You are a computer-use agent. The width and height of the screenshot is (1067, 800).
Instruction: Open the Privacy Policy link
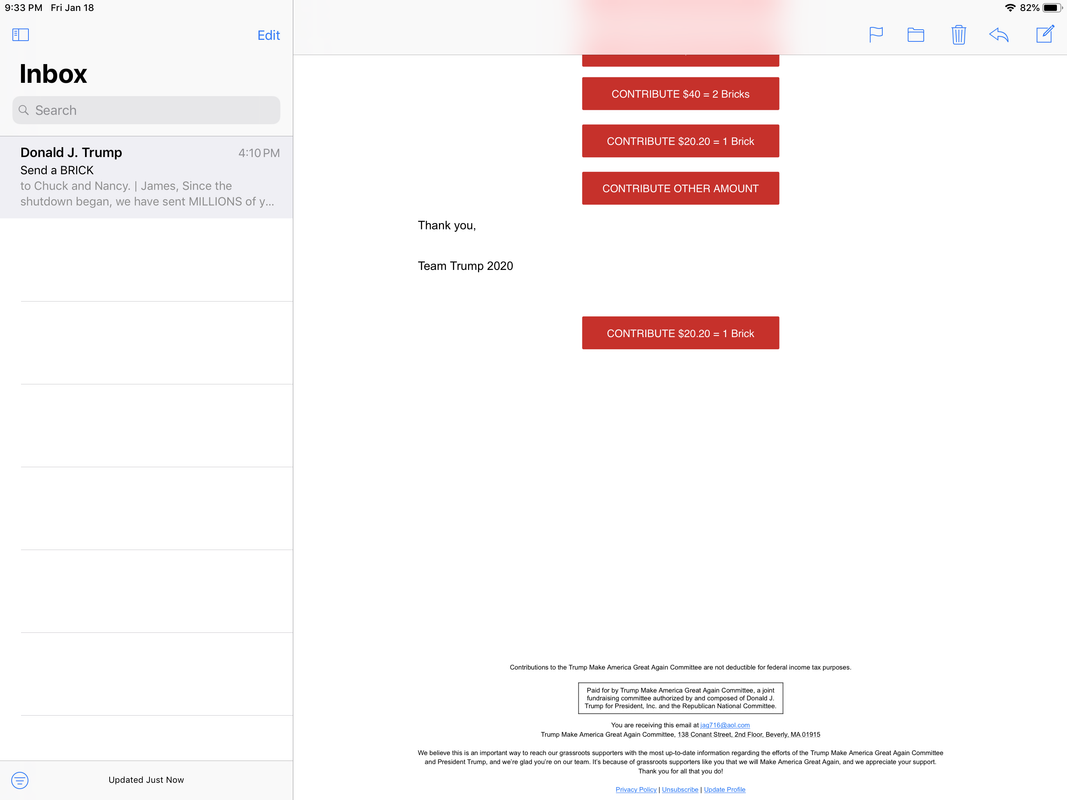click(636, 790)
